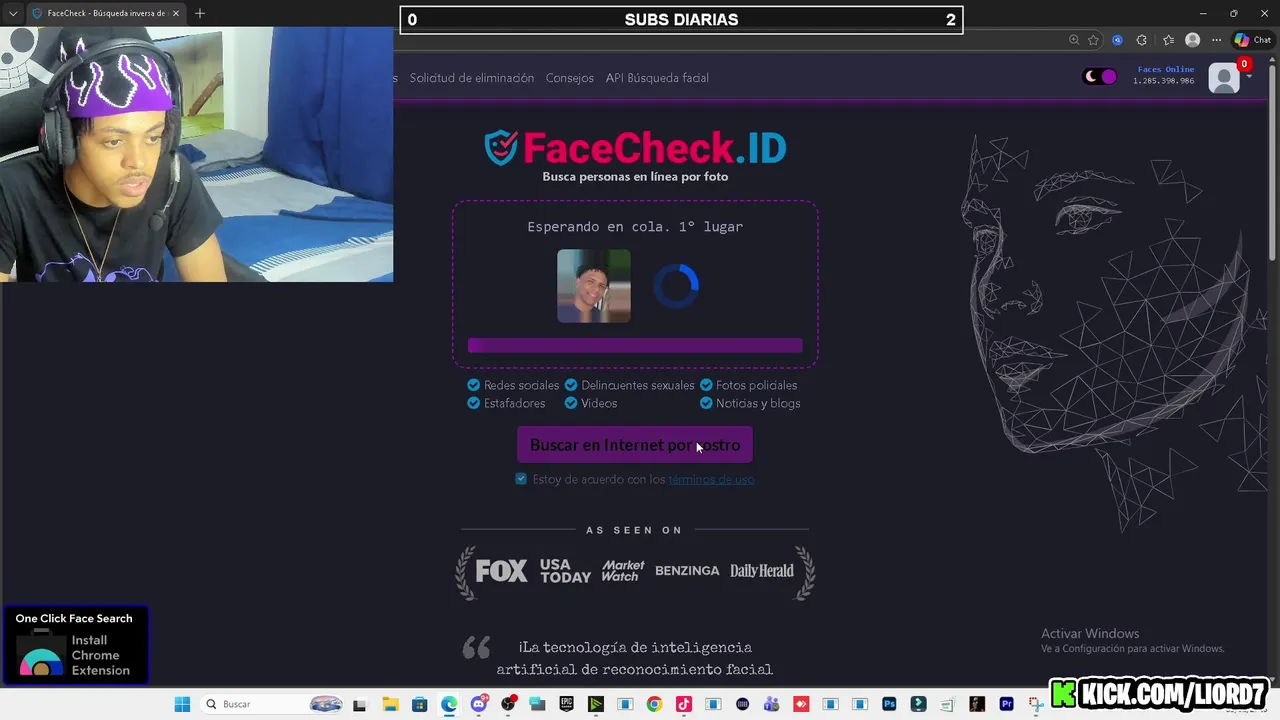Click the Esperando en cola status text

(x=635, y=227)
